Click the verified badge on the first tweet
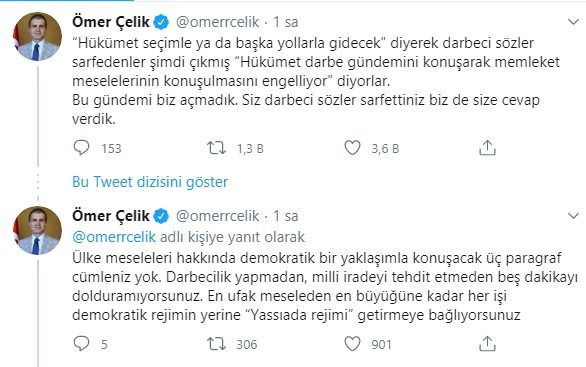Screen dimensions: 586x367 pos(161,22)
